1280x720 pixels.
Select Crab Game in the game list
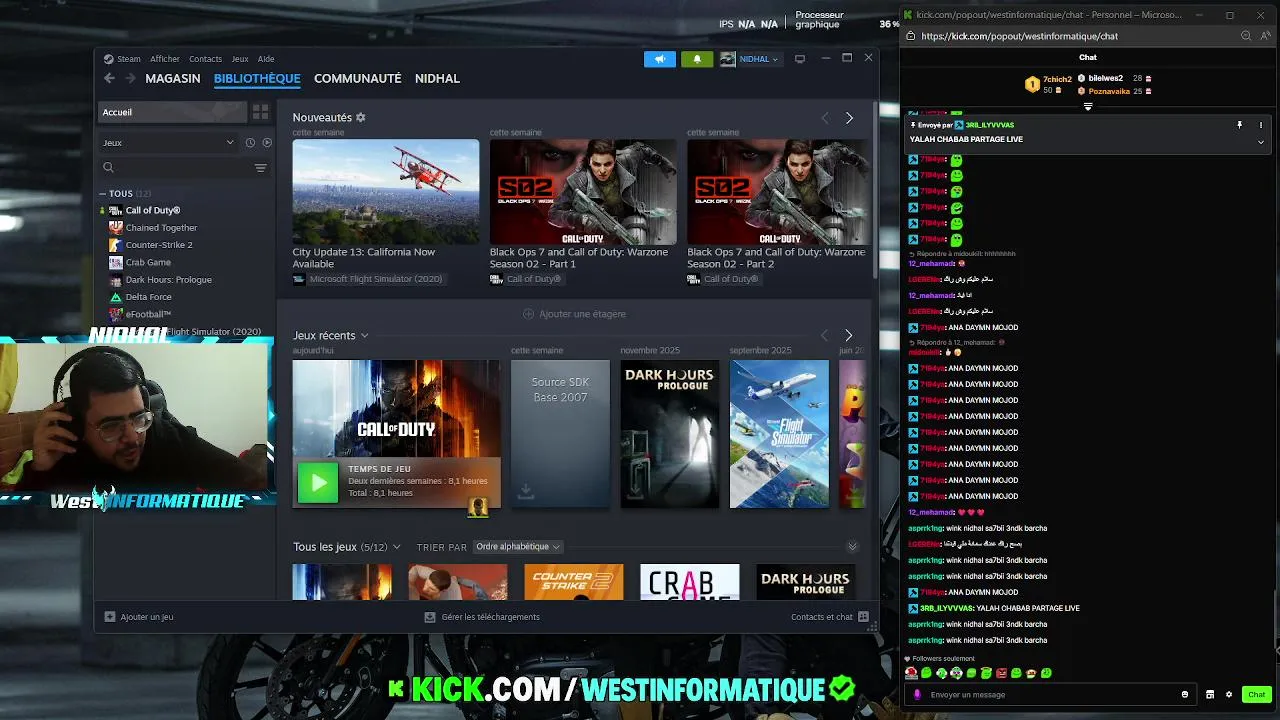point(148,262)
